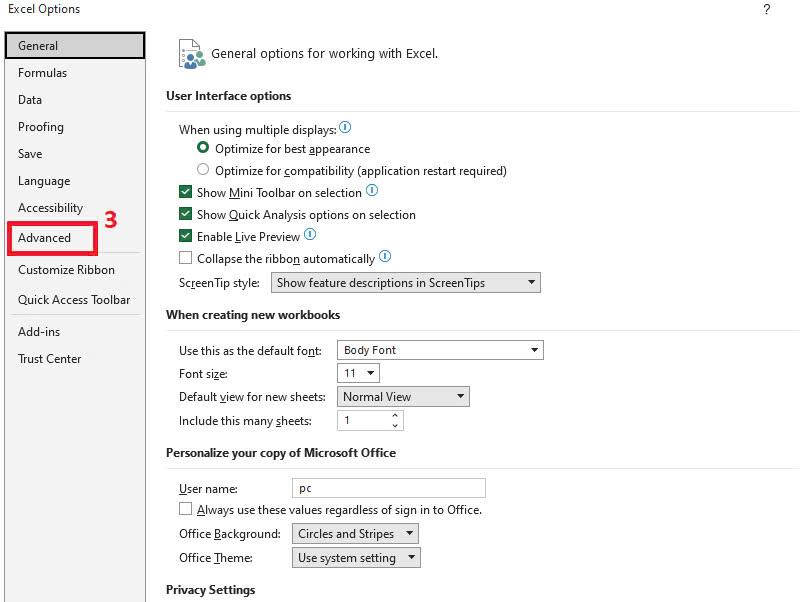Image resolution: width=804 pixels, height=602 pixels.
Task: Uncheck Show Mini Toolbar on selection
Action: point(185,192)
